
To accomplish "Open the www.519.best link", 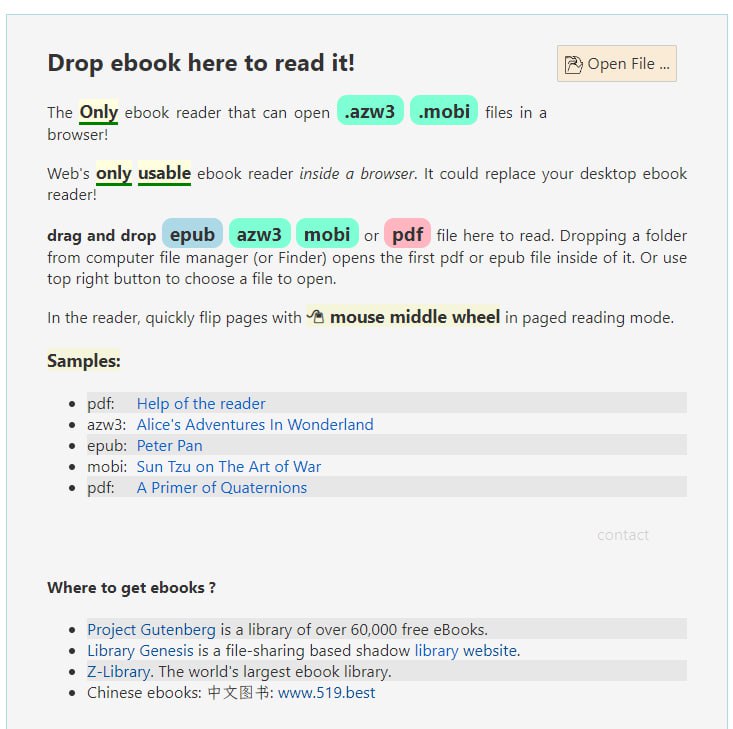I will click(x=326, y=692).
